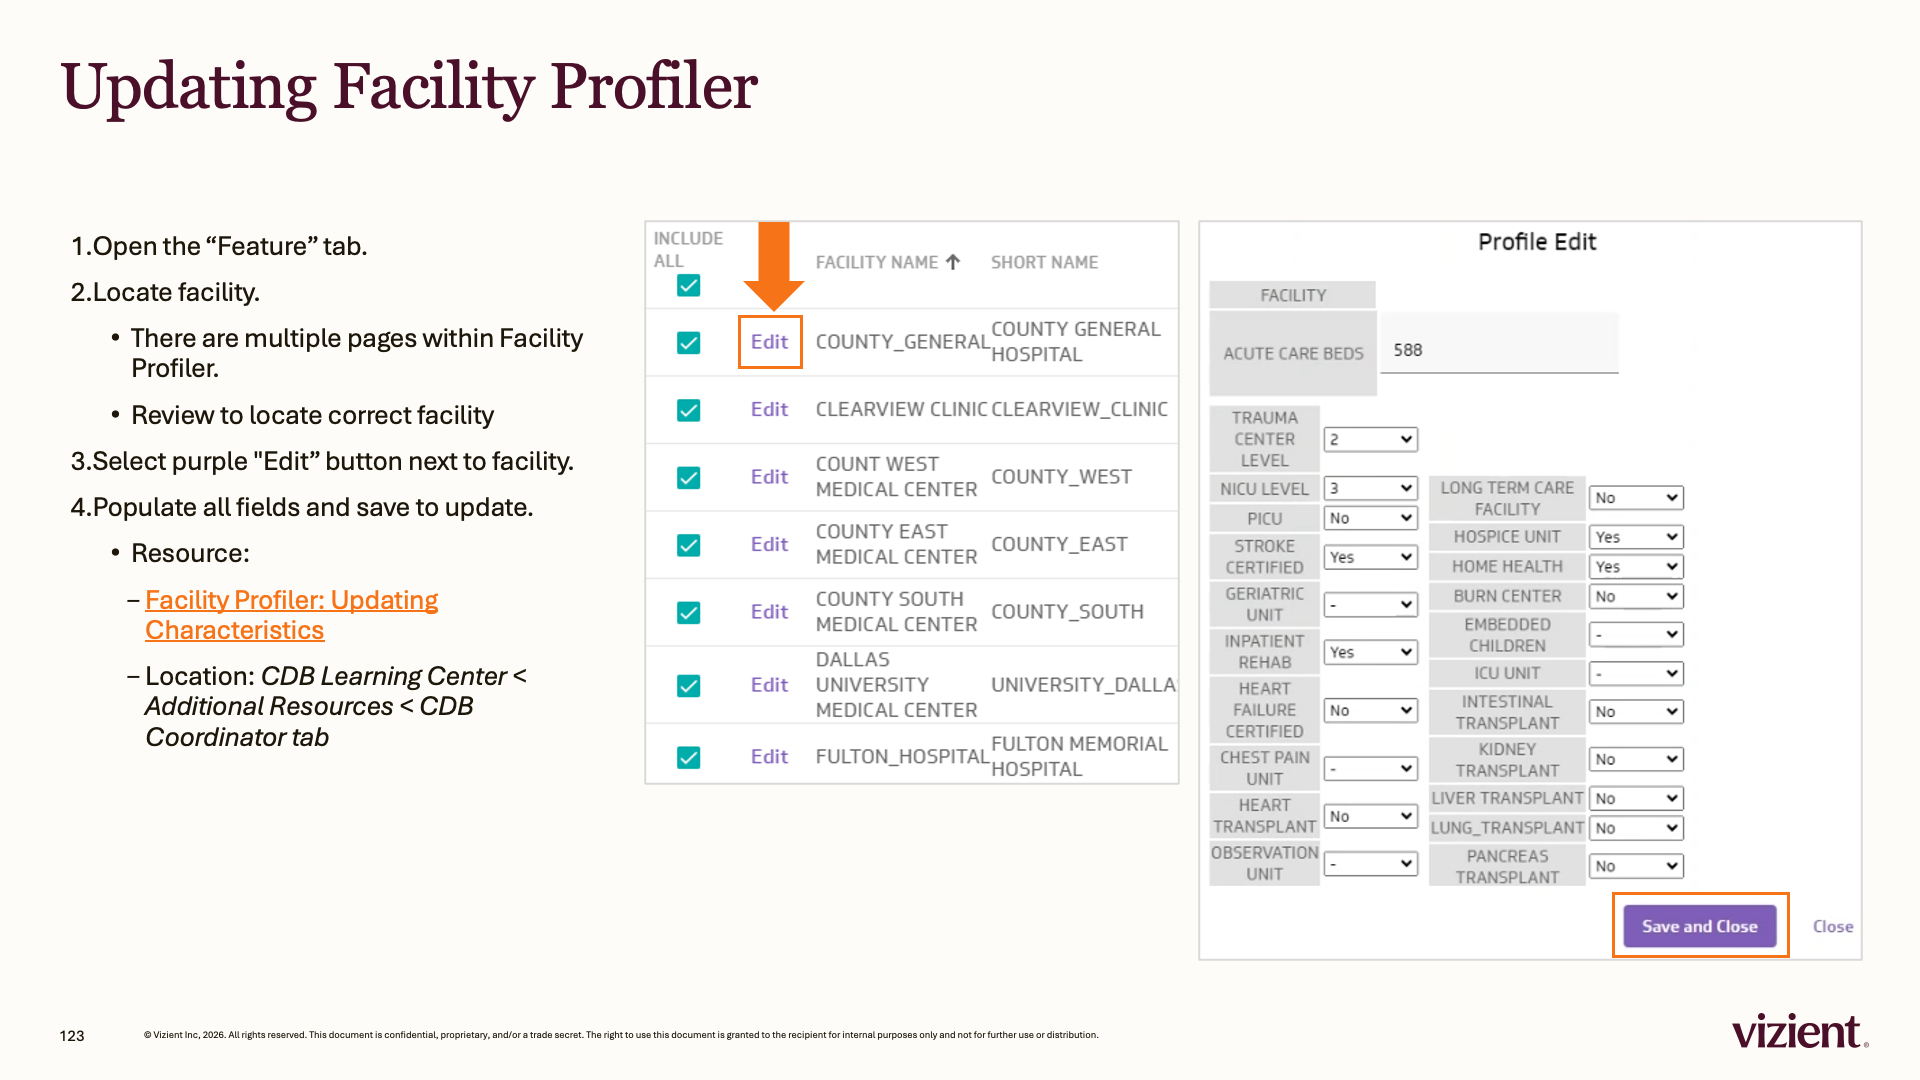Open the Embedded Children dropdown
The height and width of the screenshot is (1080, 1920).
1636,635
